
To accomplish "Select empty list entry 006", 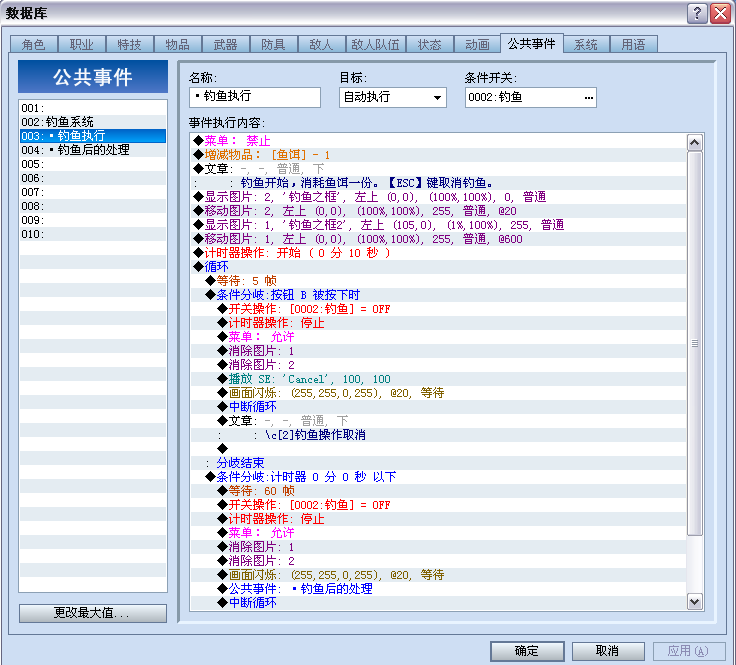I will tap(93, 178).
